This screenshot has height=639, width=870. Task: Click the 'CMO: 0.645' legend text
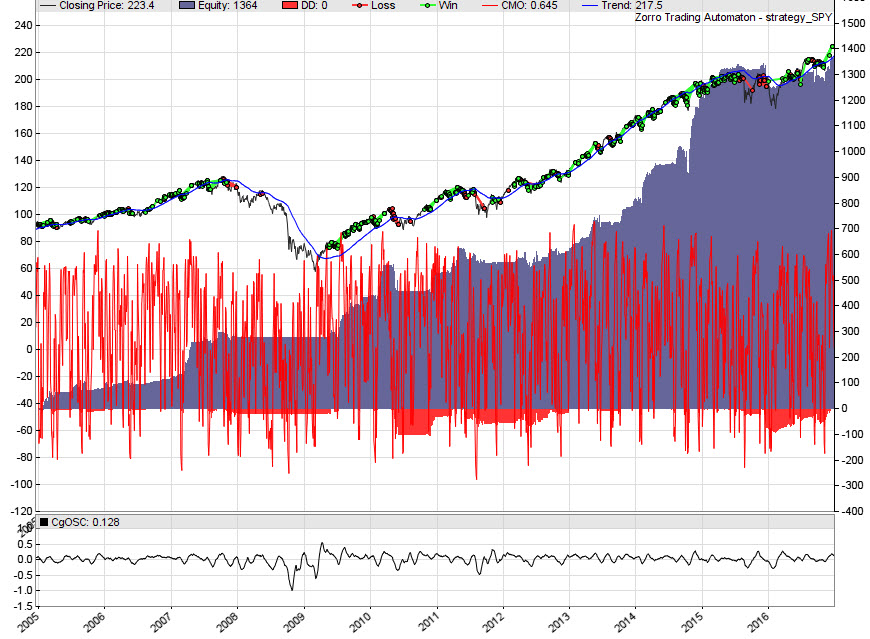536,5
